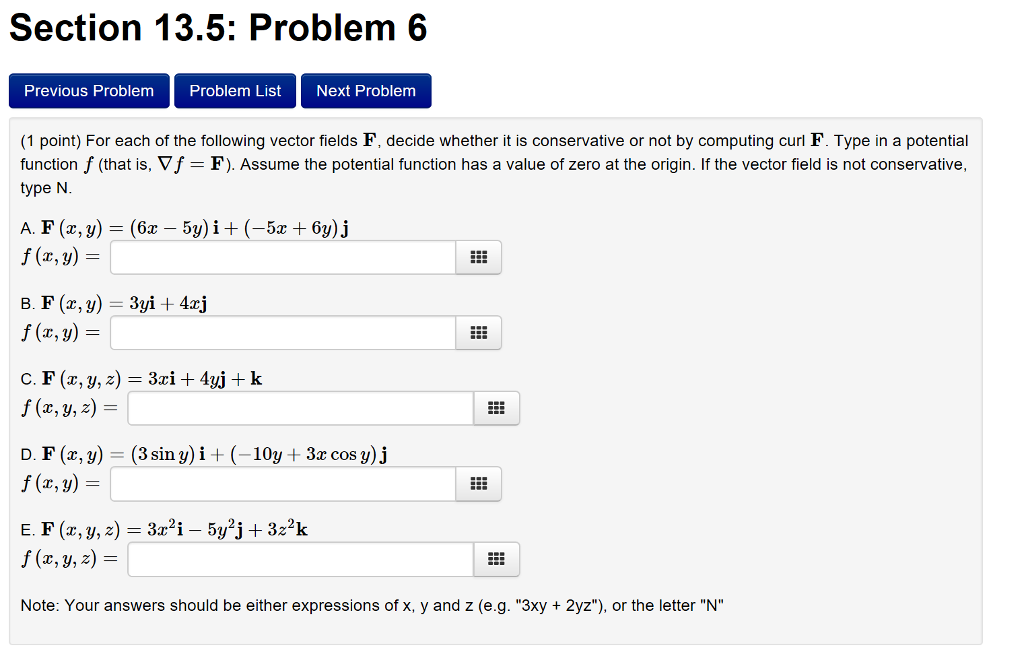Open the equation editor for part B
This screenshot has width=1024, height=658.
[x=478, y=333]
